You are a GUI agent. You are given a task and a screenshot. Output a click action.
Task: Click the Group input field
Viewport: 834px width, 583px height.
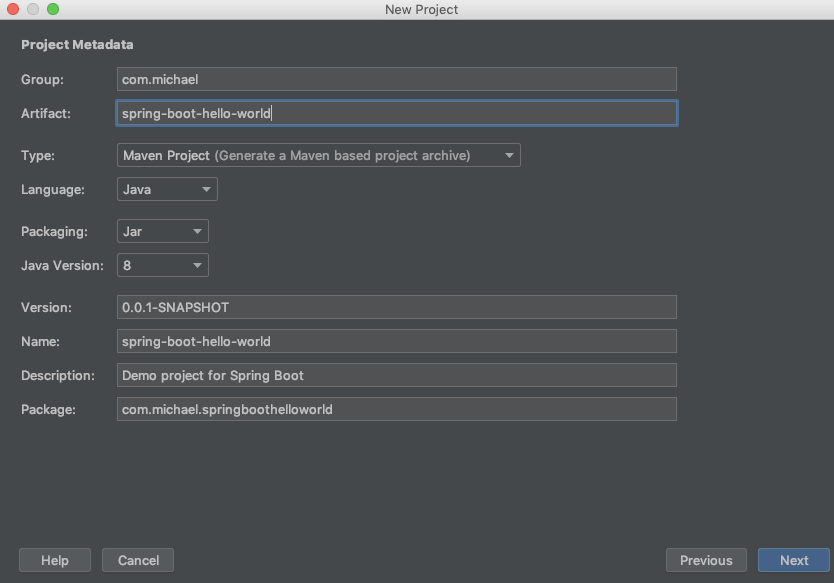396,79
